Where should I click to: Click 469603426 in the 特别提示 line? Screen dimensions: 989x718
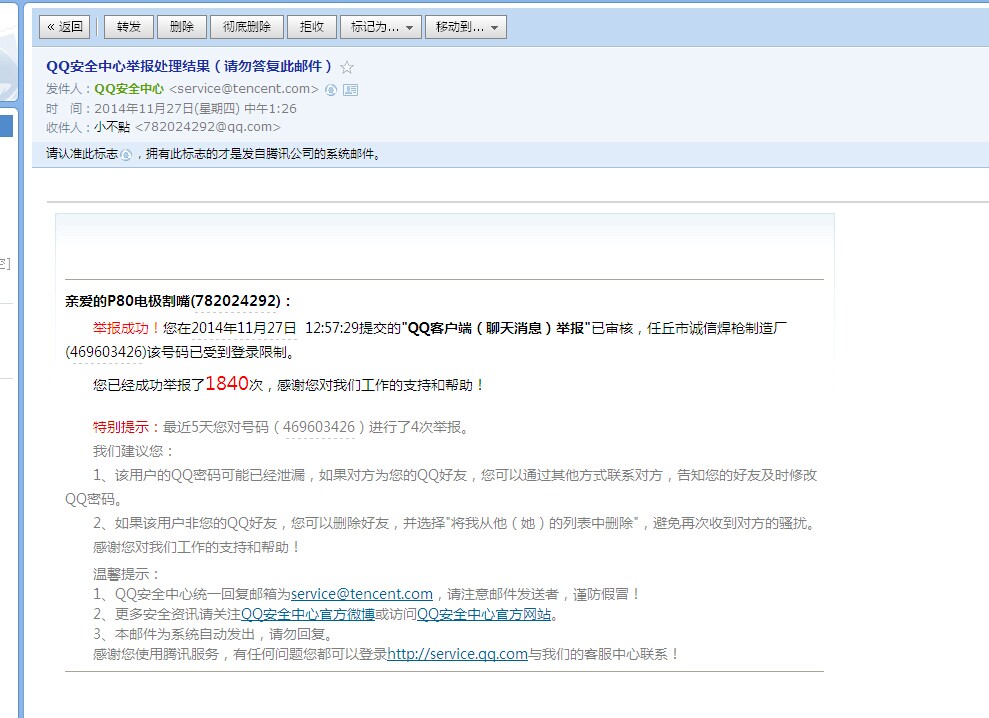319,427
